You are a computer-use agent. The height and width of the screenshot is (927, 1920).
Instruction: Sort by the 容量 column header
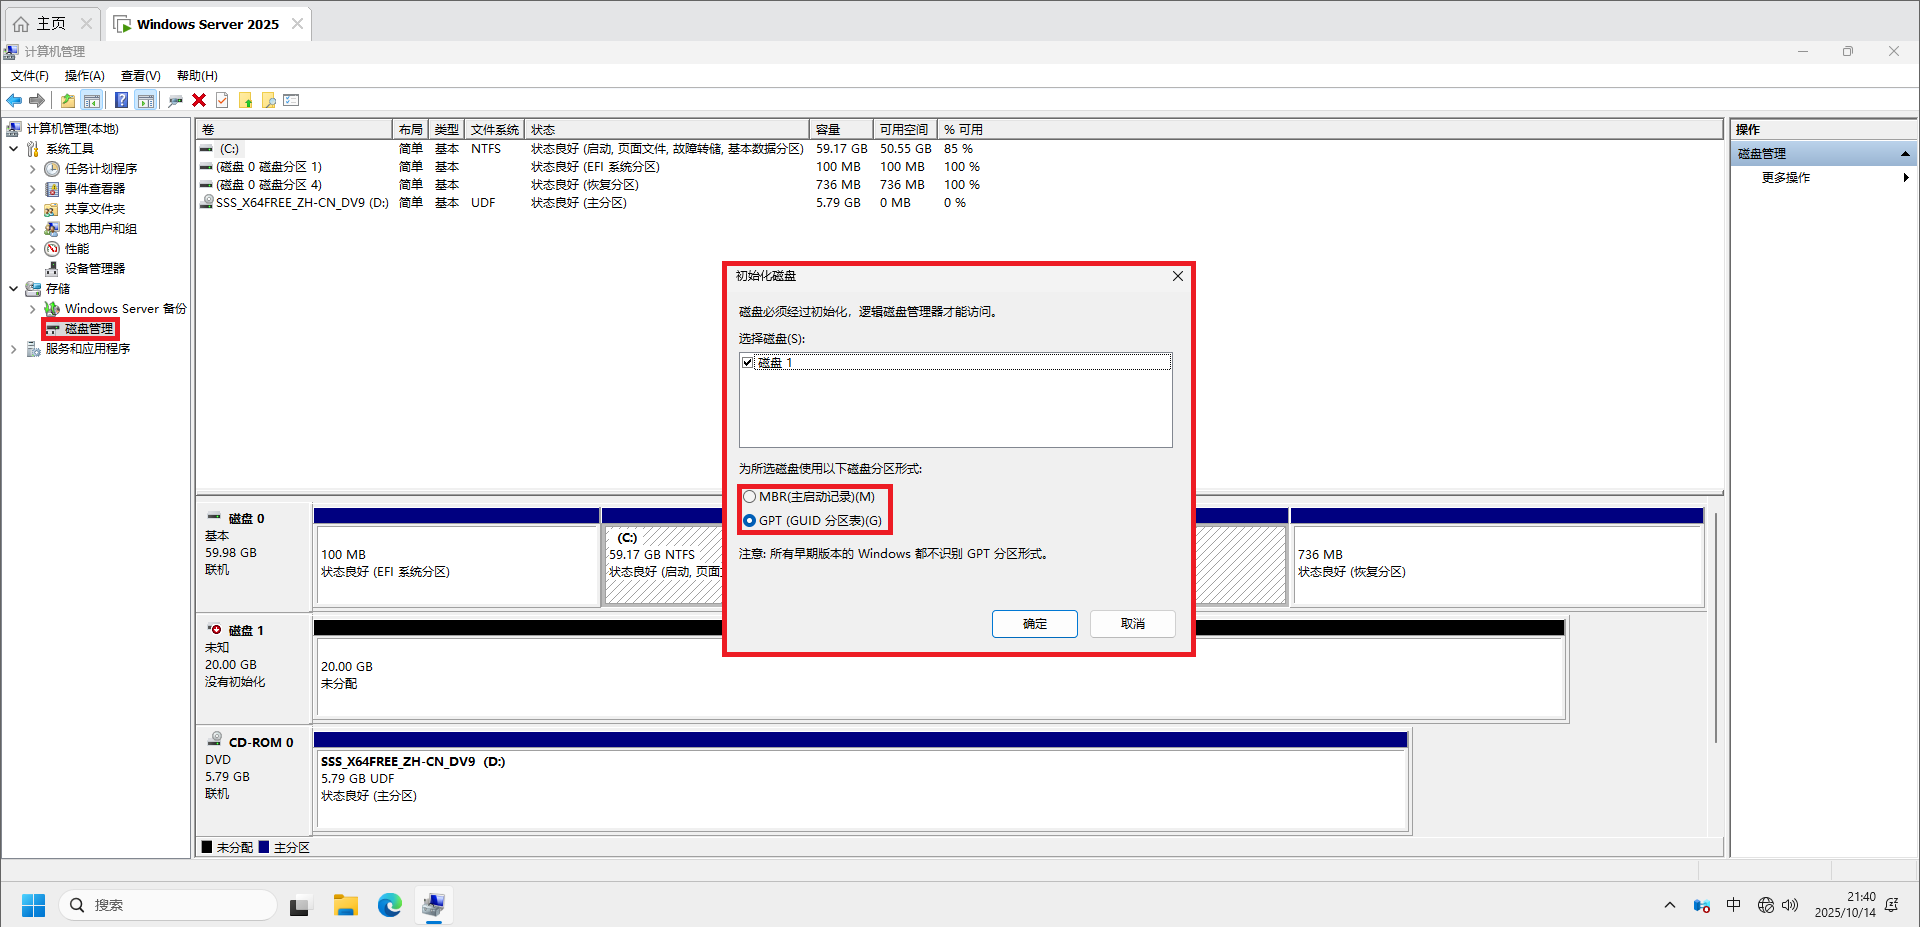pos(841,130)
